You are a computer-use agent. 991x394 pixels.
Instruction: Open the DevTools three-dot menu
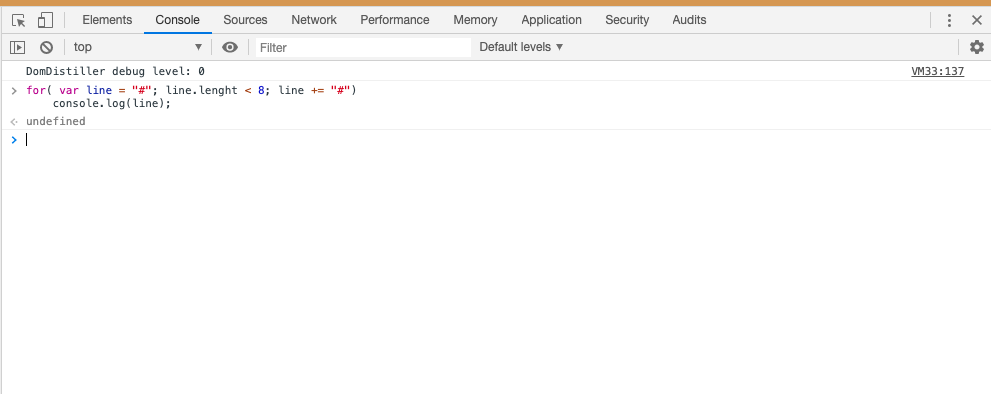[x=949, y=20]
